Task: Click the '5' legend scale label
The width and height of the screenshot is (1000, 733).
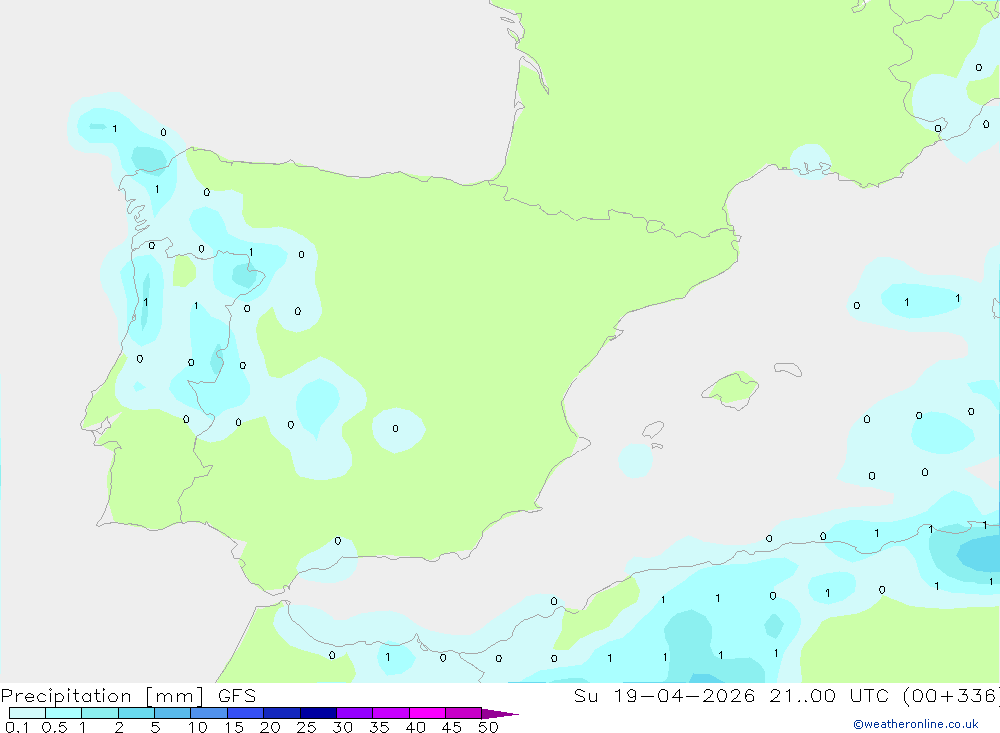Action: (x=155, y=727)
